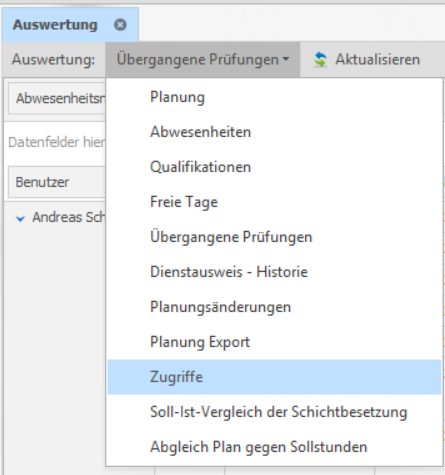
Task: Choose Dienstausweis - Historie report
Action: (x=274, y=272)
